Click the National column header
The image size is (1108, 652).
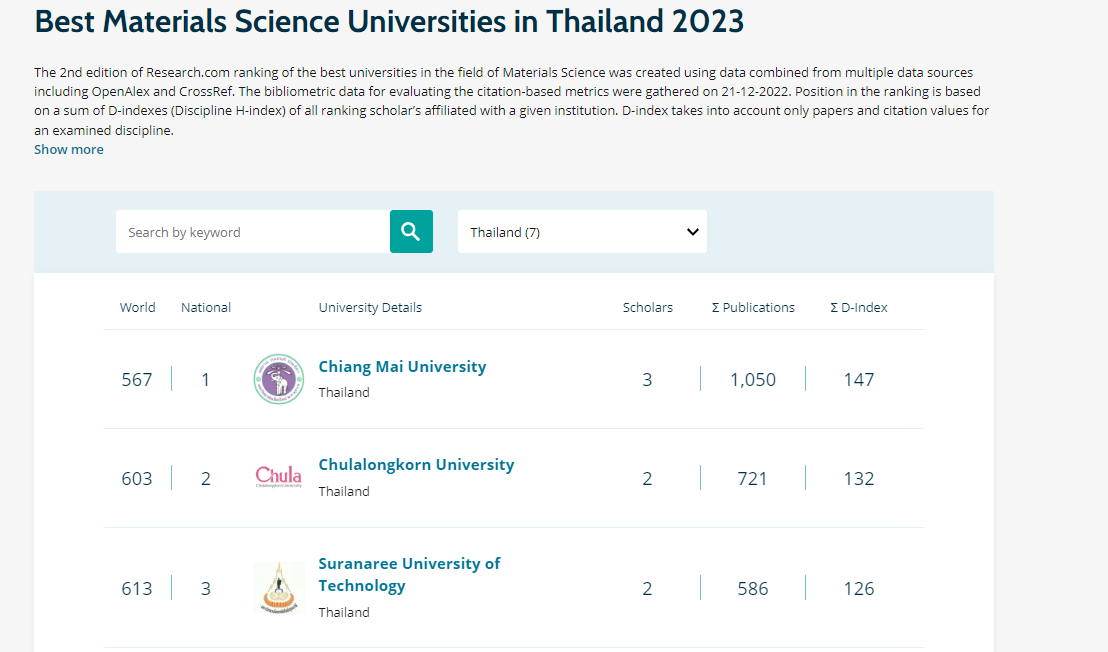[x=206, y=307]
